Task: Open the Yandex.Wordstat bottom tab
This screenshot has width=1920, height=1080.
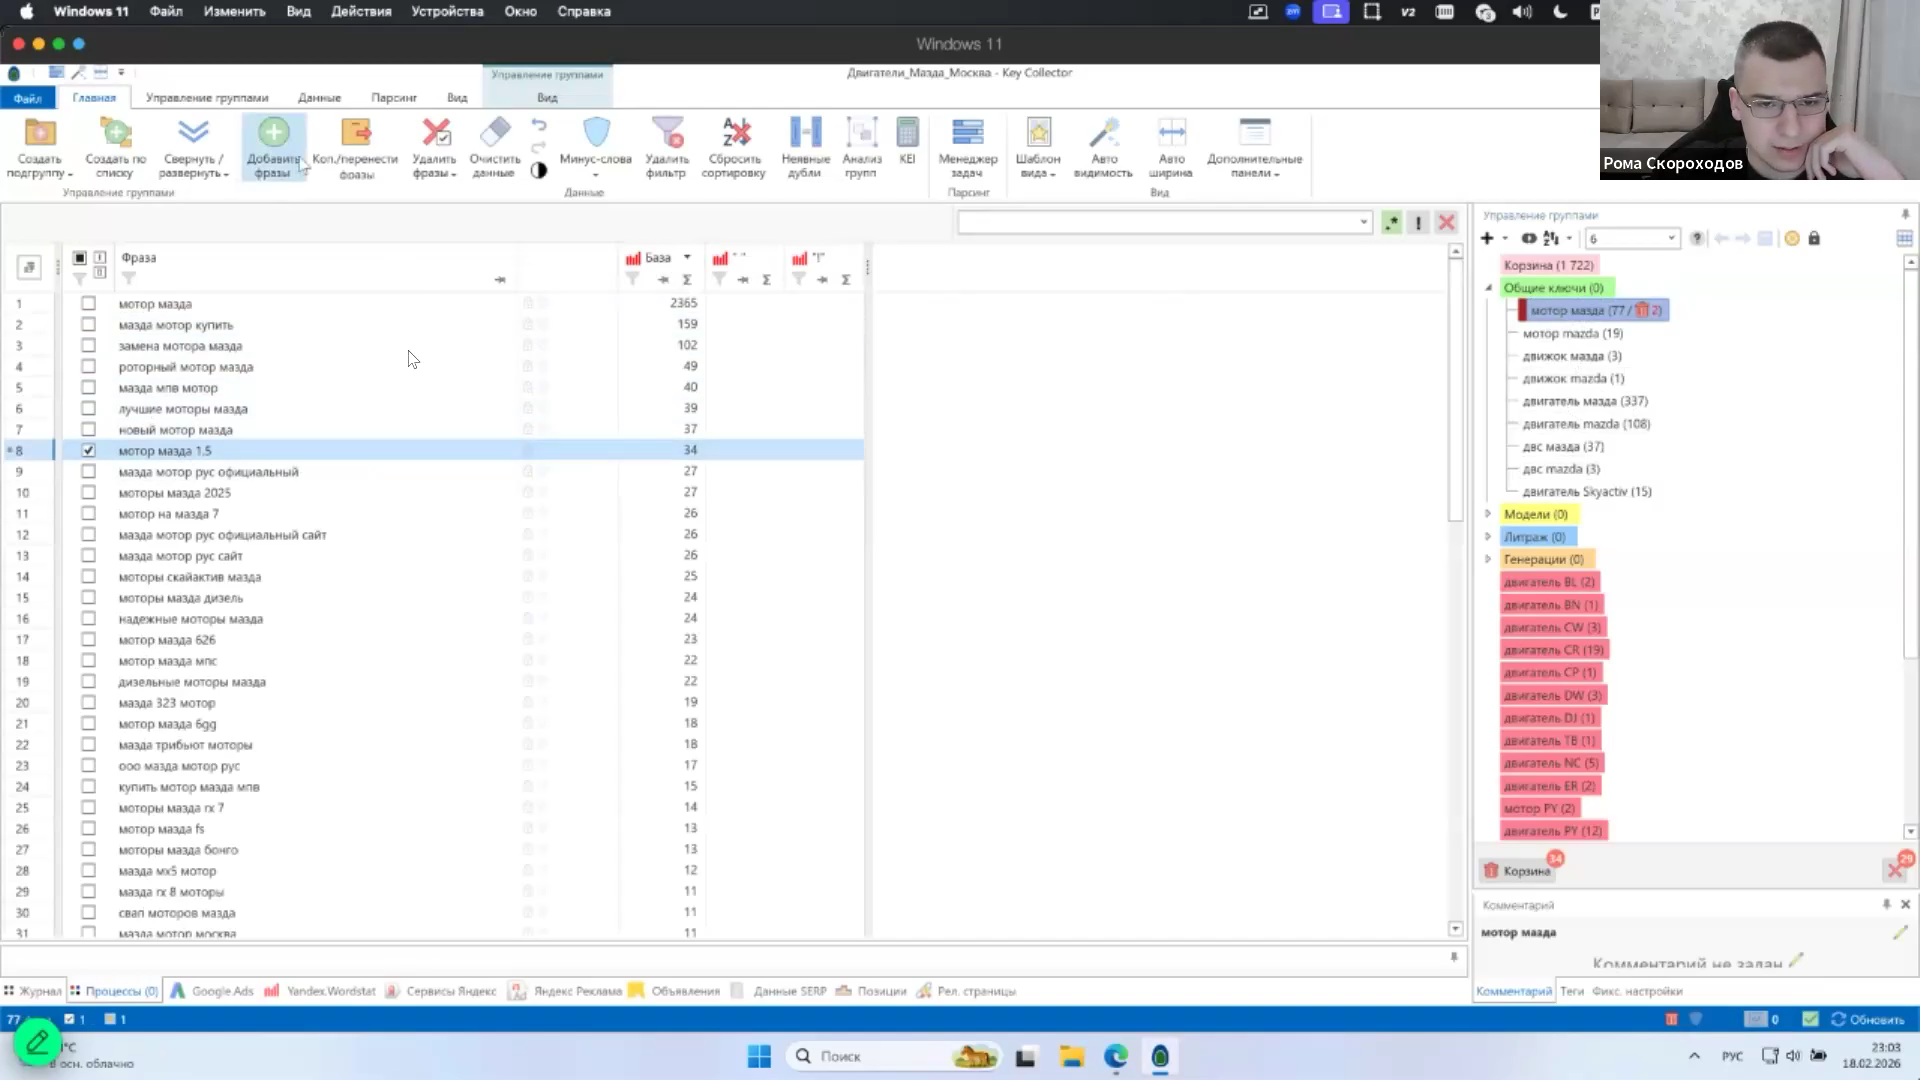Action: click(320, 991)
